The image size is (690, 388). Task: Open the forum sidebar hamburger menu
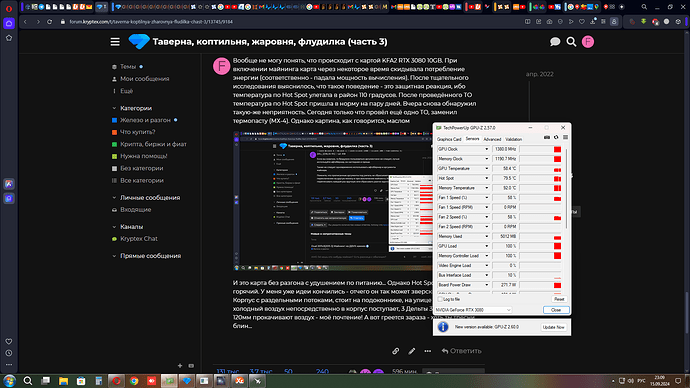115,42
